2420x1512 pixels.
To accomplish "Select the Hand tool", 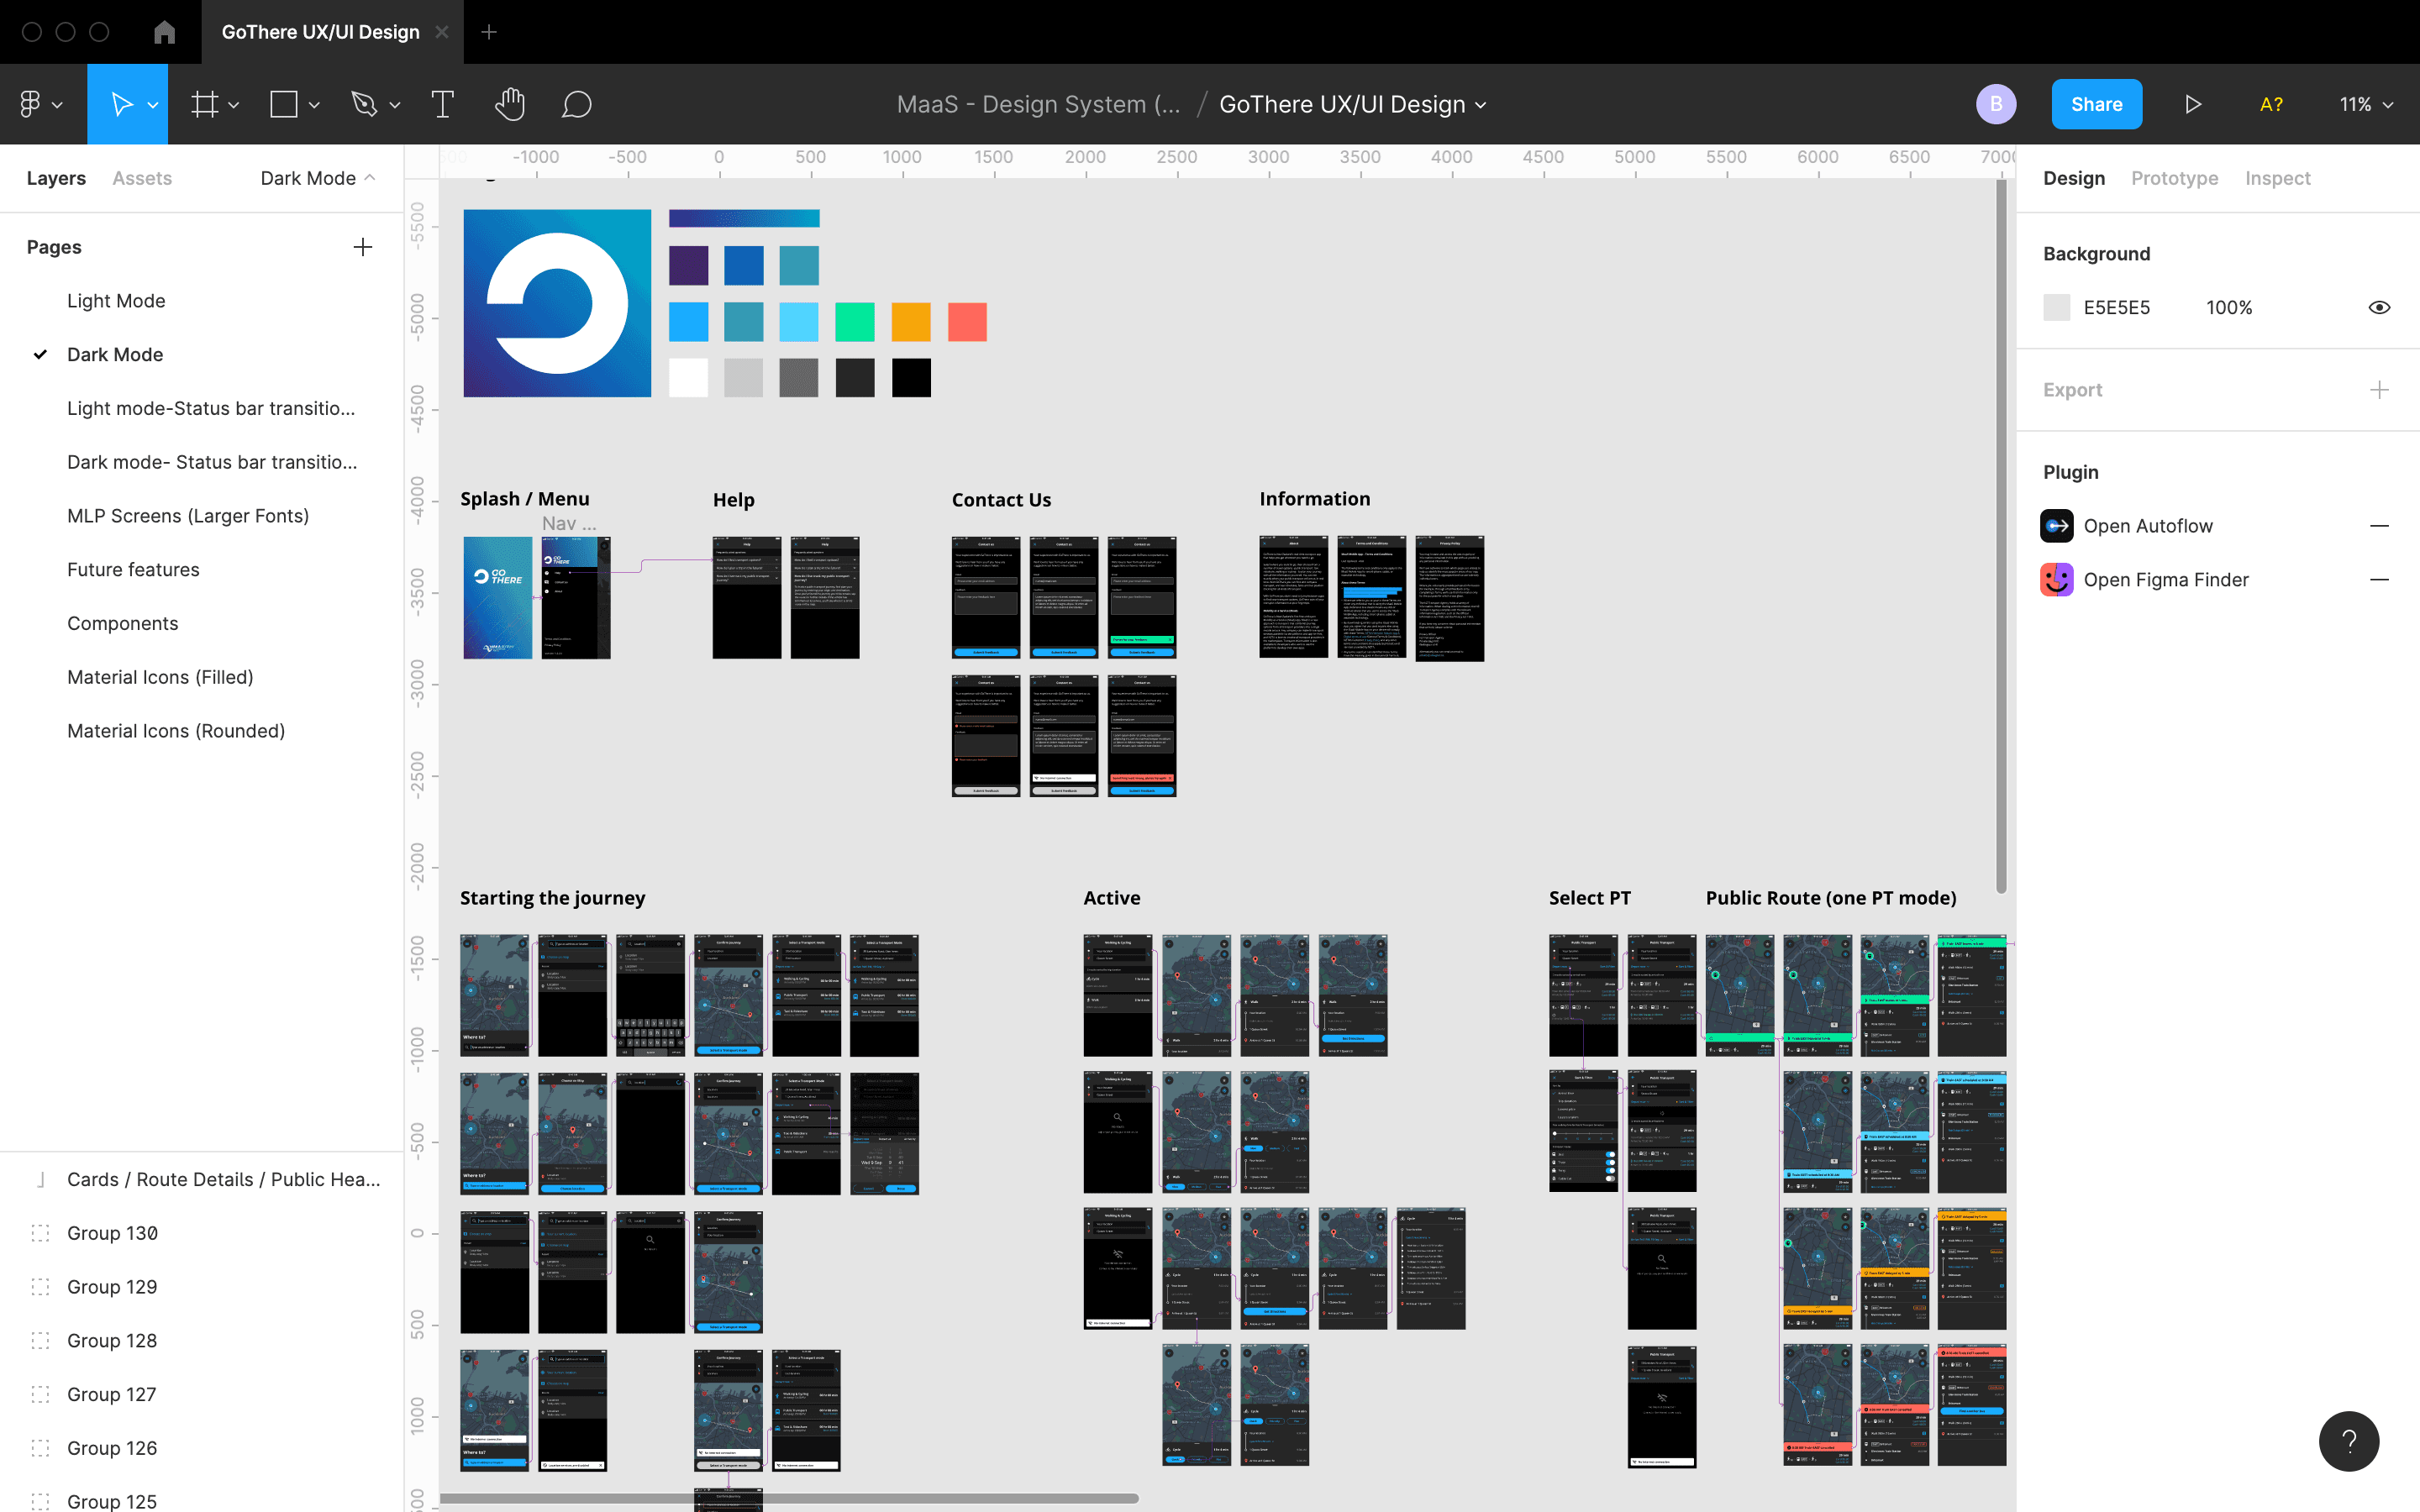I will (510, 104).
